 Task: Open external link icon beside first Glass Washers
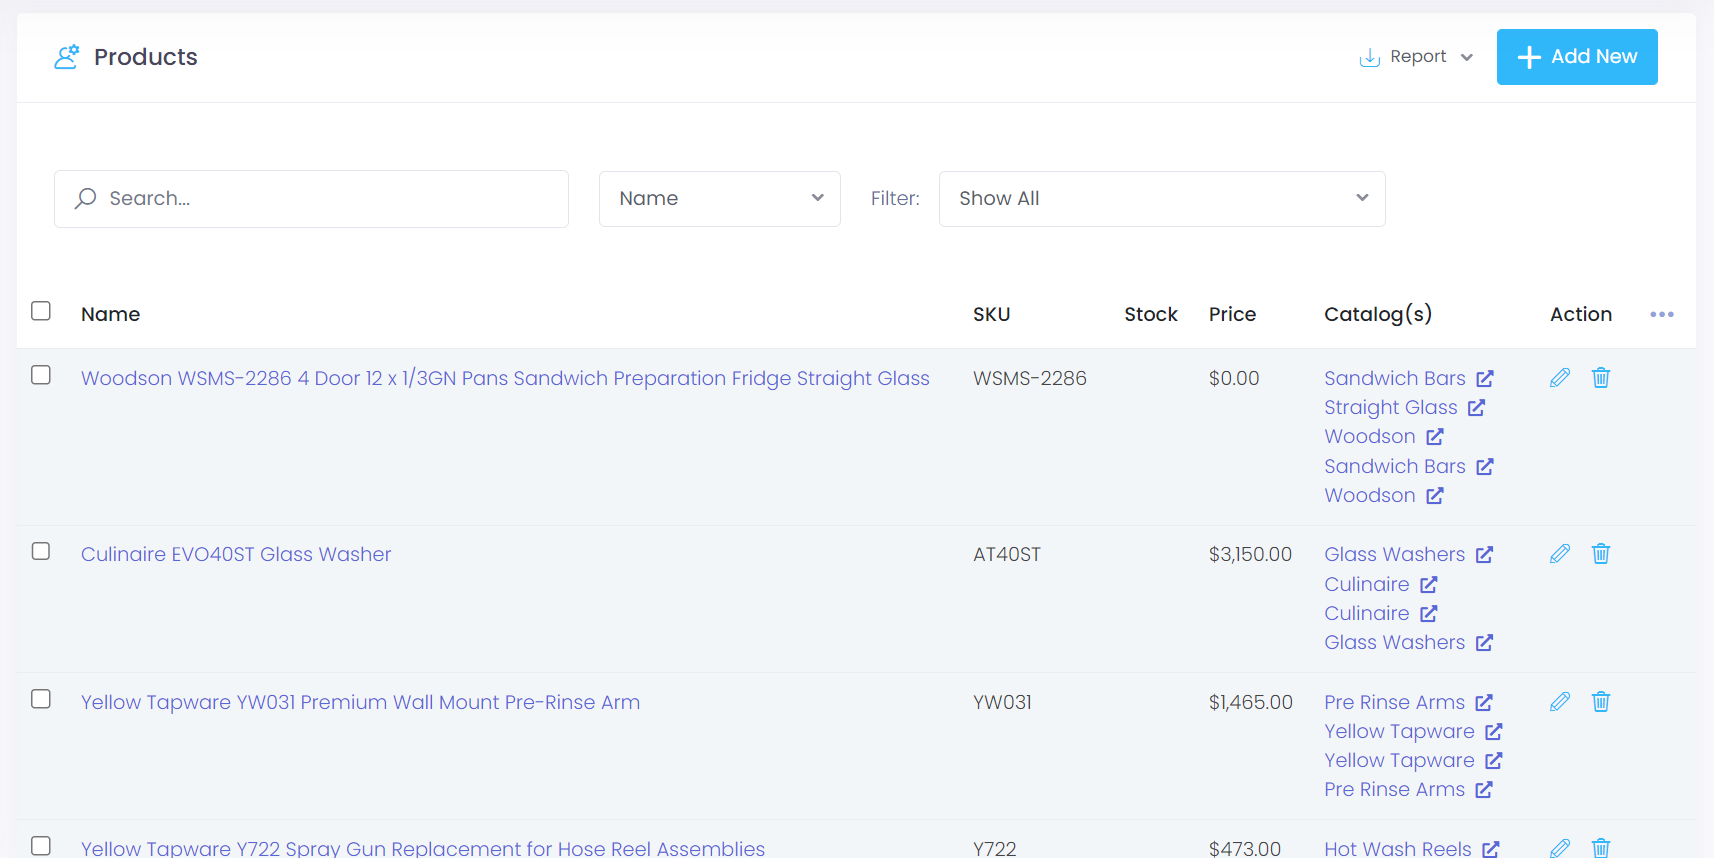pyautogui.click(x=1485, y=554)
